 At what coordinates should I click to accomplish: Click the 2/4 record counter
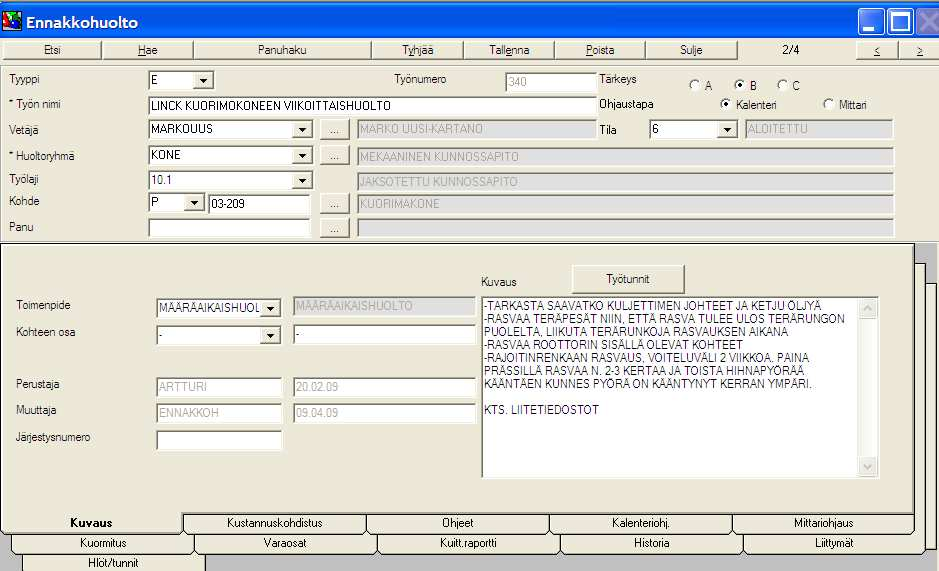(790, 50)
